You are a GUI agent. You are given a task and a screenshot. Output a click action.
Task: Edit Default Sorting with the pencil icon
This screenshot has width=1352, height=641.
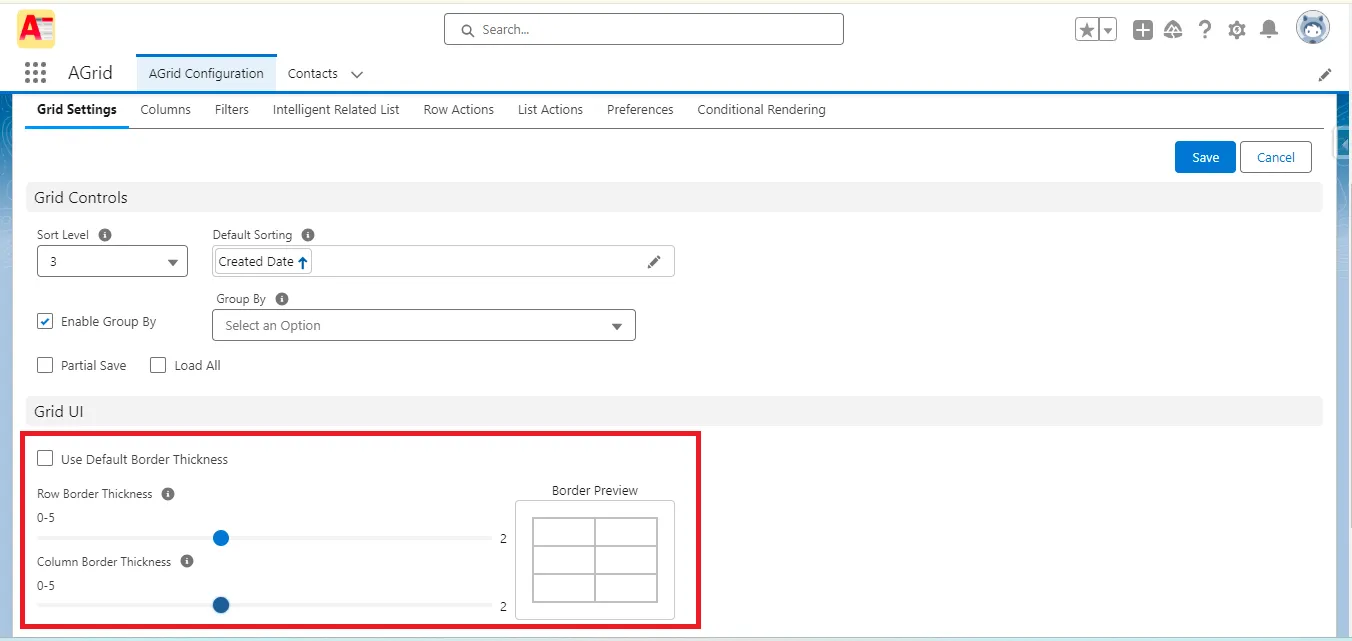click(655, 261)
